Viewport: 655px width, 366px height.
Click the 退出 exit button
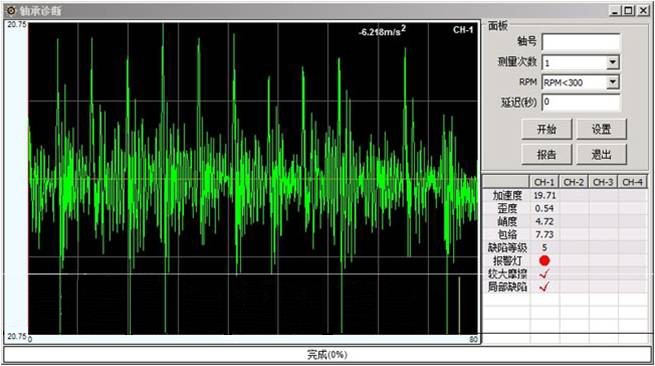click(602, 155)
